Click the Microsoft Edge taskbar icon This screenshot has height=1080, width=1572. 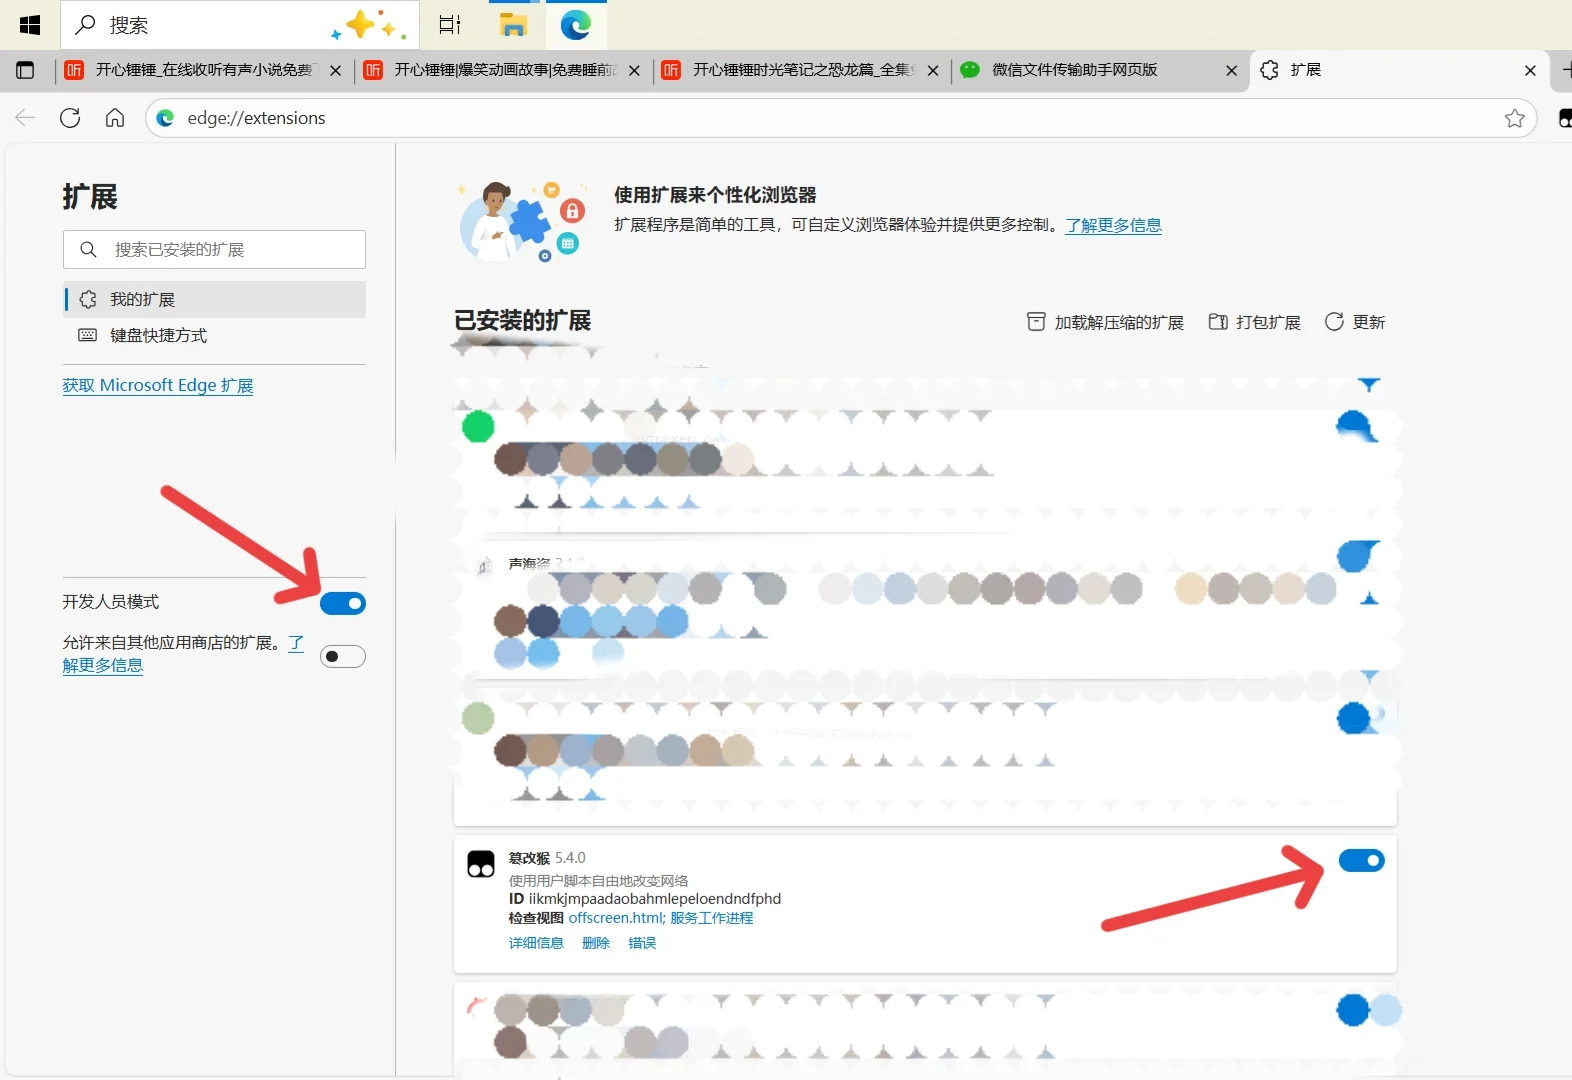point(576,25)
